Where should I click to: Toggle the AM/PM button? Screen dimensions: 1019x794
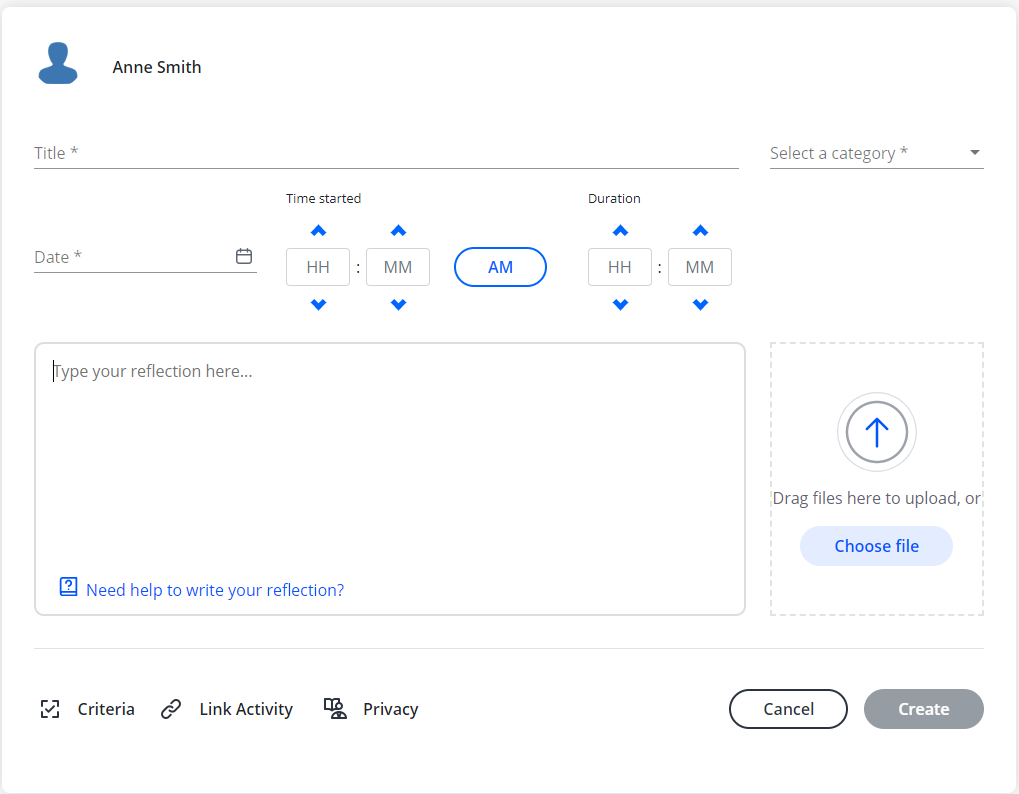pos(500,267)
